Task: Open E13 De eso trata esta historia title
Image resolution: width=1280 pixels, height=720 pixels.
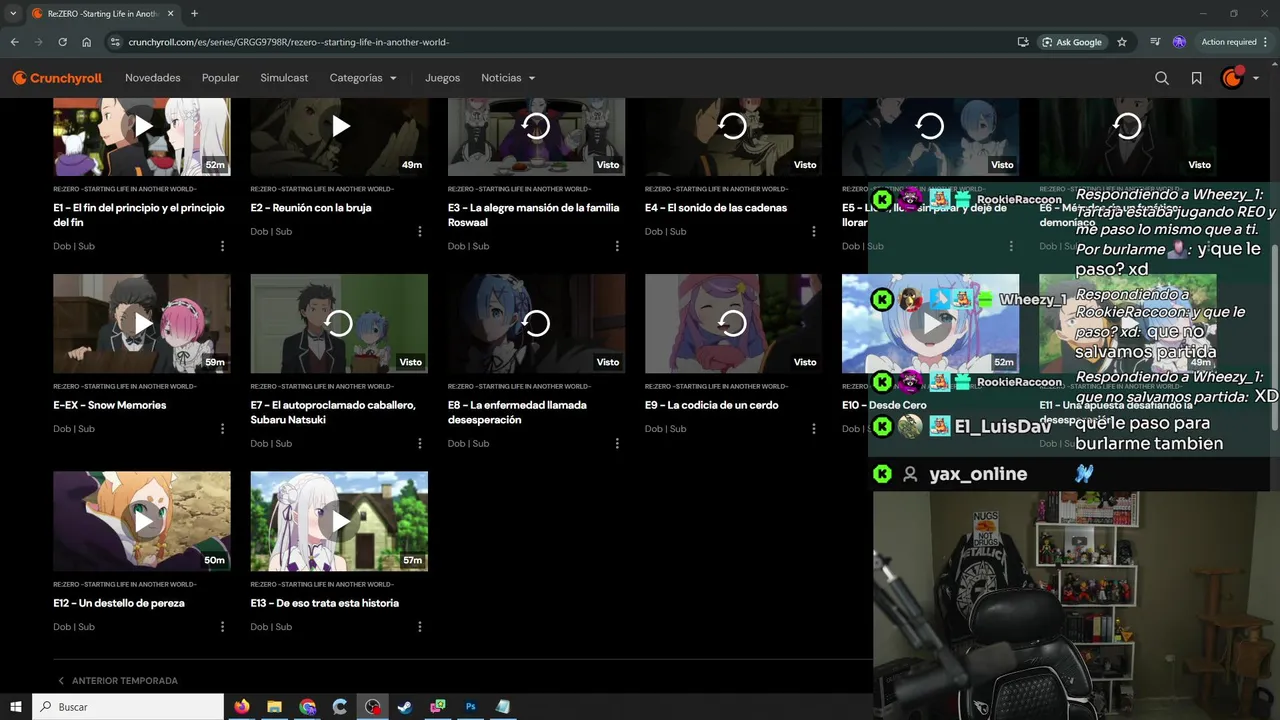Action: coord(324,603)
